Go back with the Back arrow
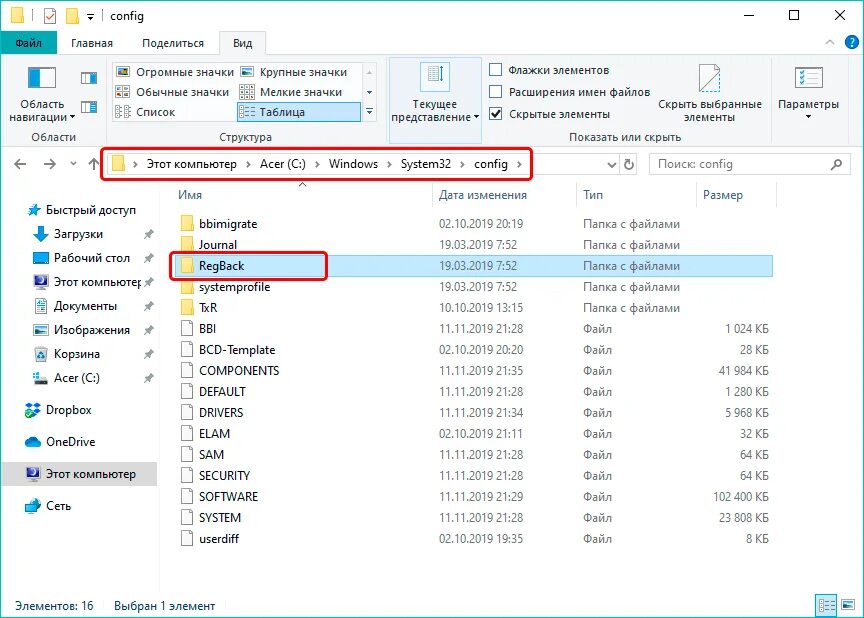Image resolution: width=864 pixels, height=618 pixels. click(20, 164)
